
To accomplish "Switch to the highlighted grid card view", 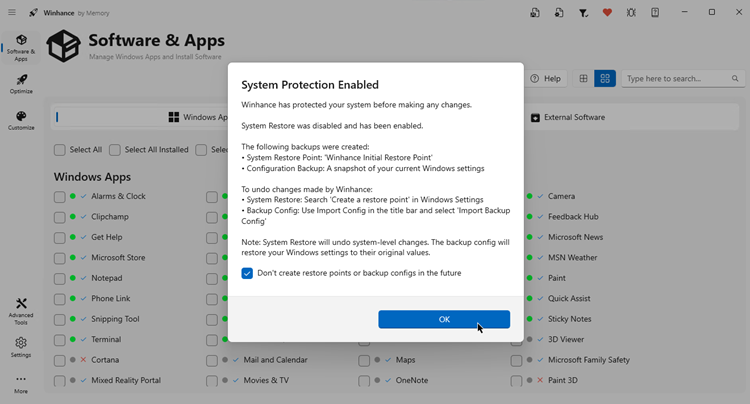I will coord(605,78).
